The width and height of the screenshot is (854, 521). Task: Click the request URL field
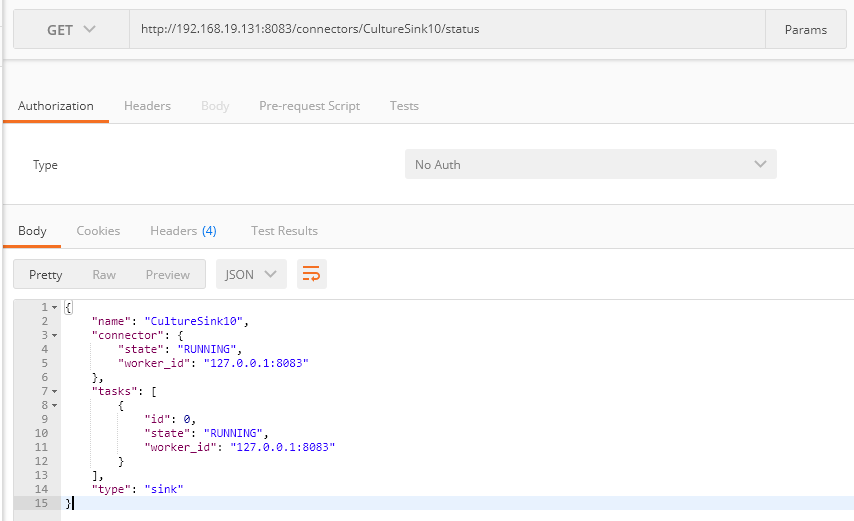447,29
